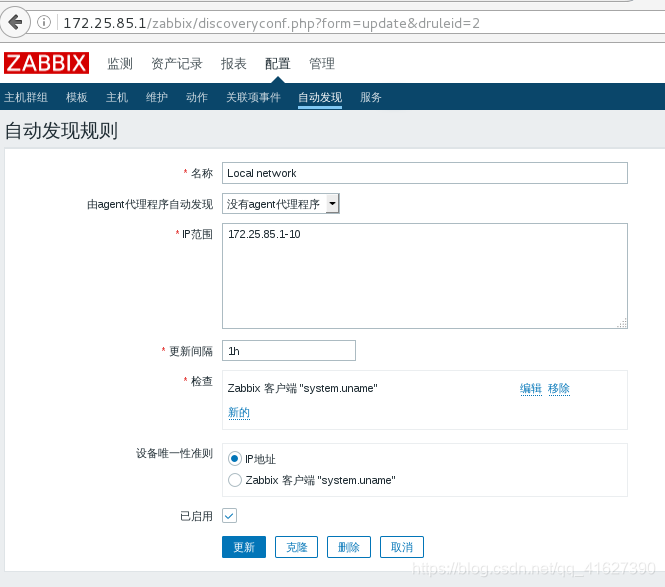The width and height of the screenshot is (665, 587).
Task: Toggle the 已启用 checkbox
Action: click(x=229, y=516)
